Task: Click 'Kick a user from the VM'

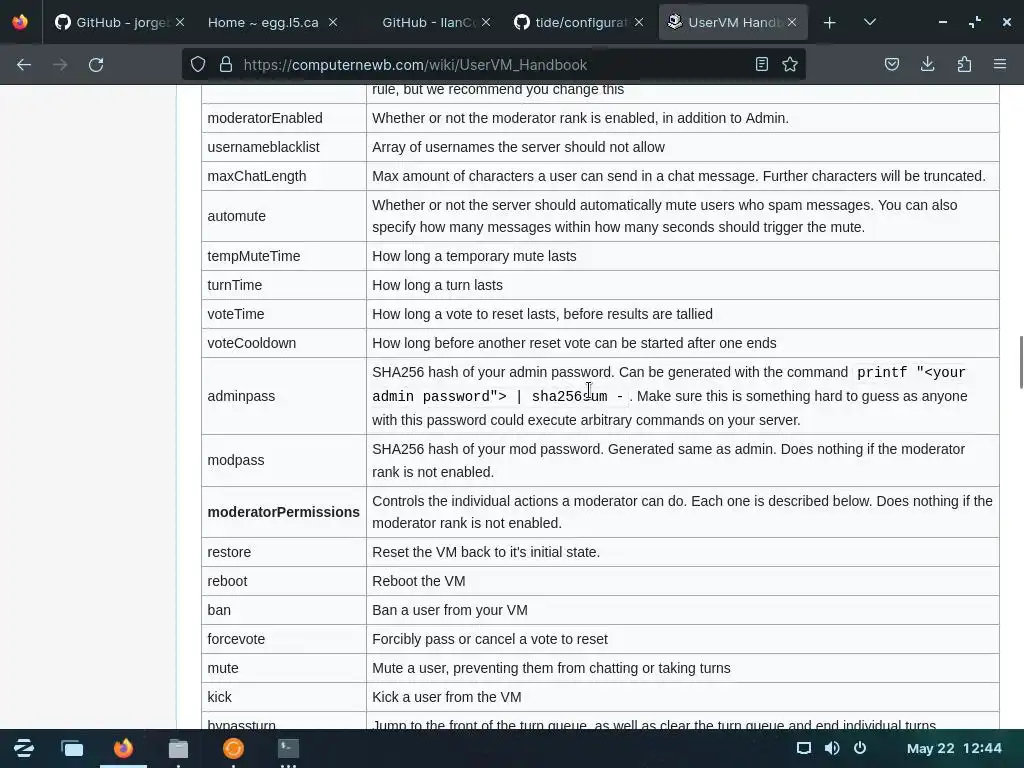Action: pos(447,697)
